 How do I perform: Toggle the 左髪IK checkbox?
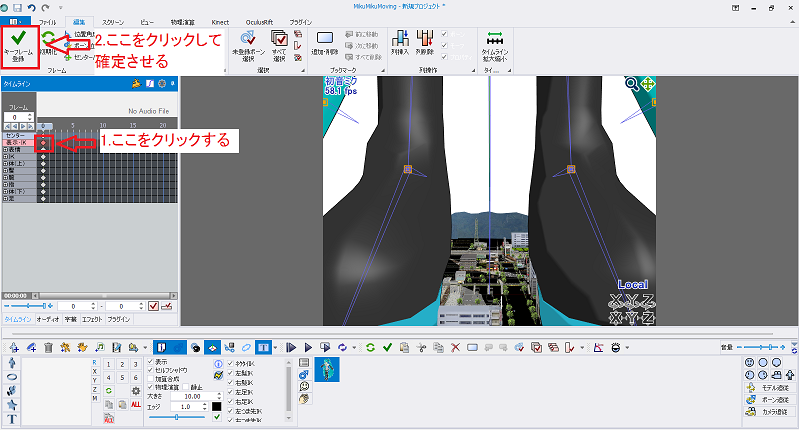tap(230, 373)
